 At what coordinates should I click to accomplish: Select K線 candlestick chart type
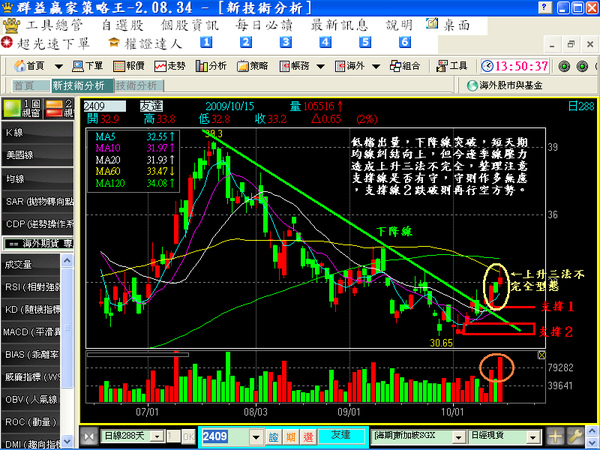(x=38, y=133)
